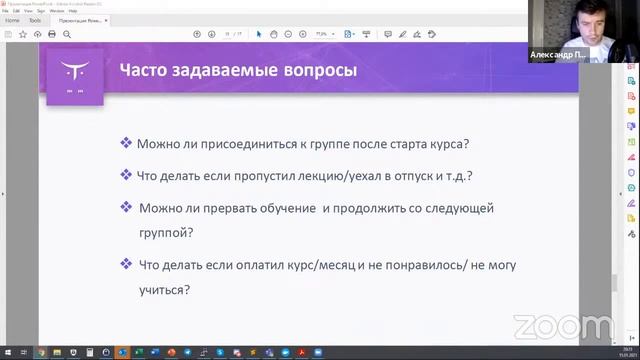Image resolution: width=640 pixels, height=360 pixels.
Task: Open the yellow Comment tool in right pane
Action: coord(631,111)
